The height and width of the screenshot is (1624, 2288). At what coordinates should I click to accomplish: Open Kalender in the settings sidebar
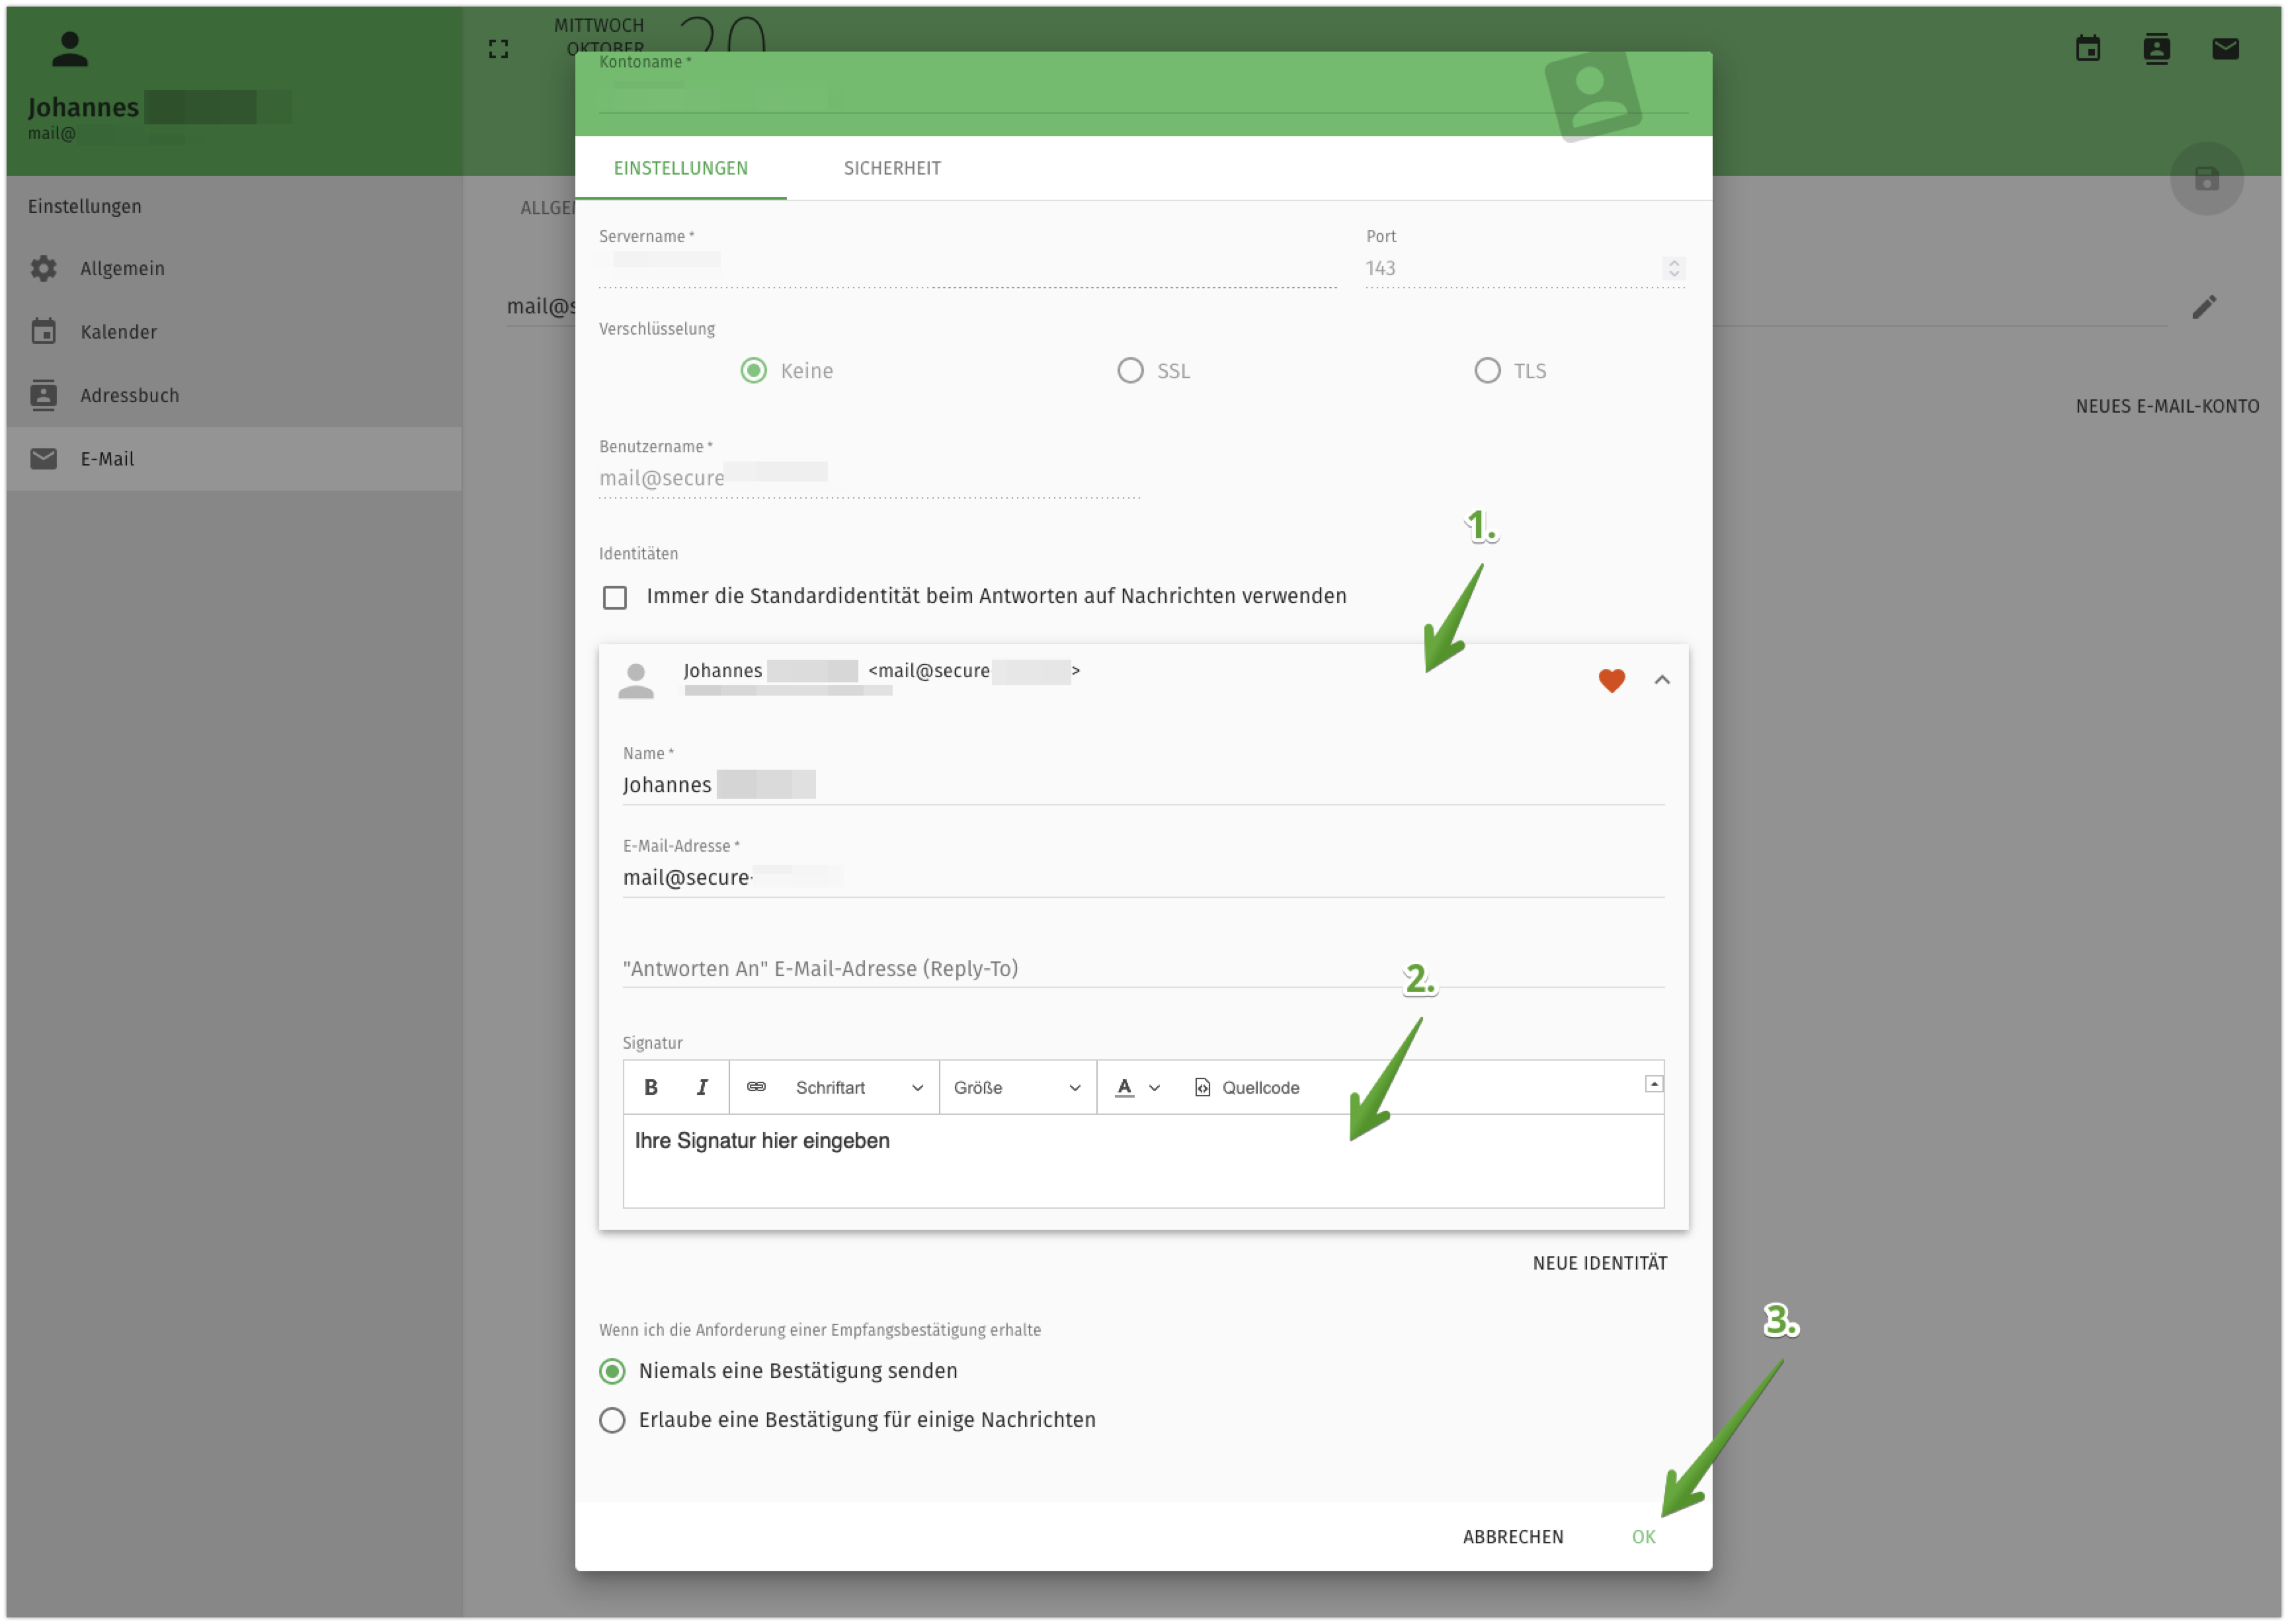(x=118, y=332)
